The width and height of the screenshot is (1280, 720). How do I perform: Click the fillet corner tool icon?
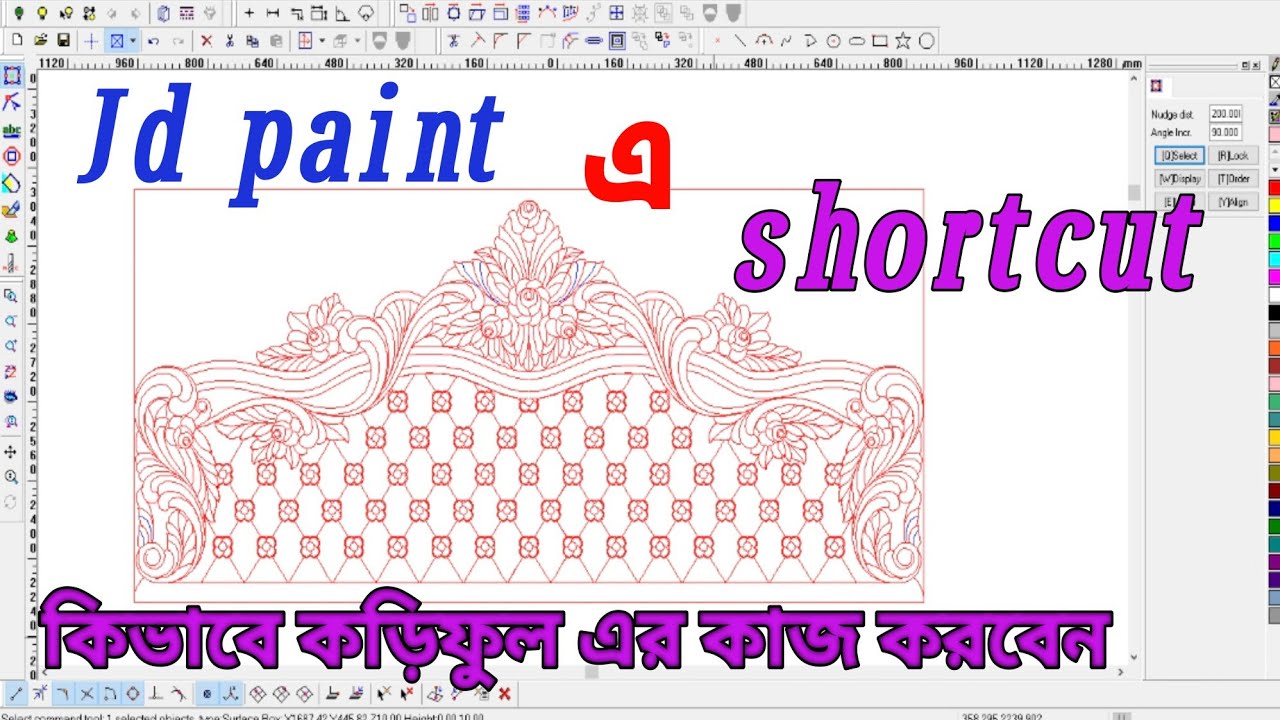click(500, 41)
